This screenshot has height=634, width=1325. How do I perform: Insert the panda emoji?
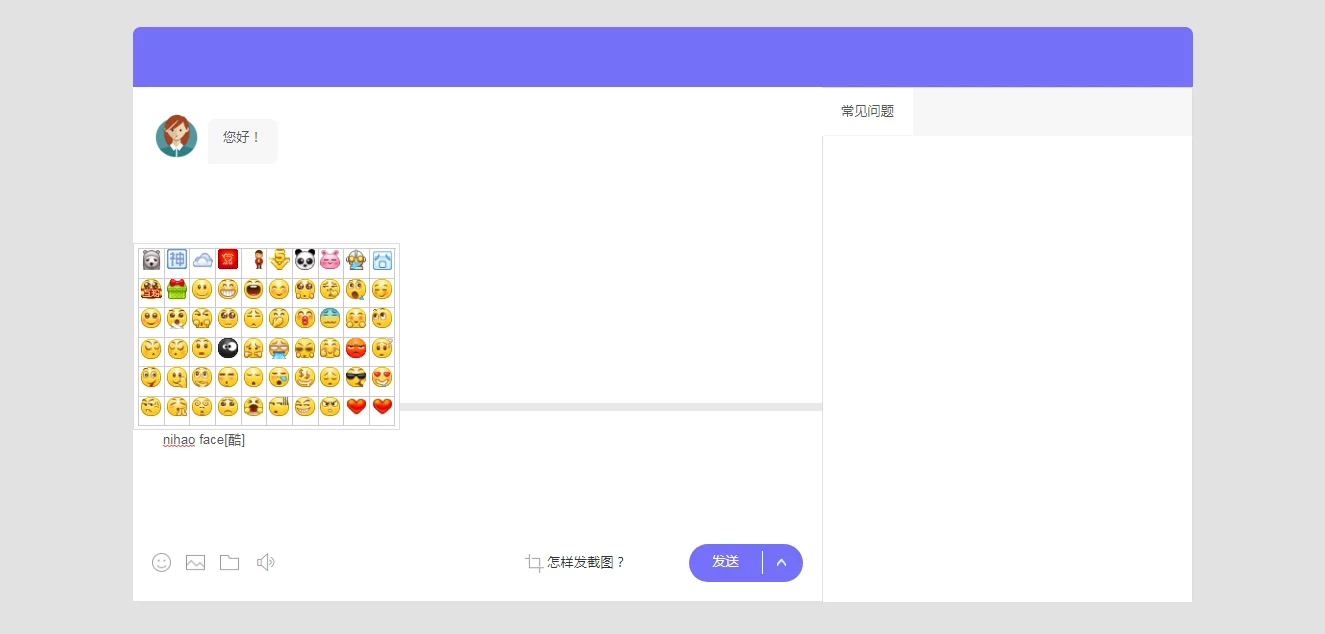coord(305,260)
